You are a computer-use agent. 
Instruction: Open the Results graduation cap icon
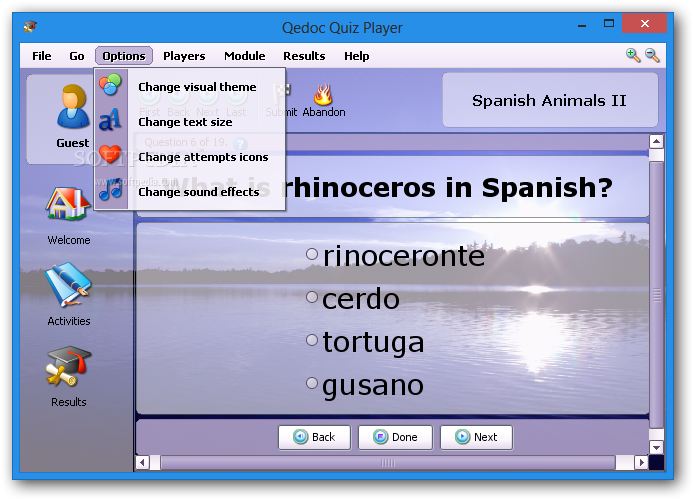pos(69,367)
